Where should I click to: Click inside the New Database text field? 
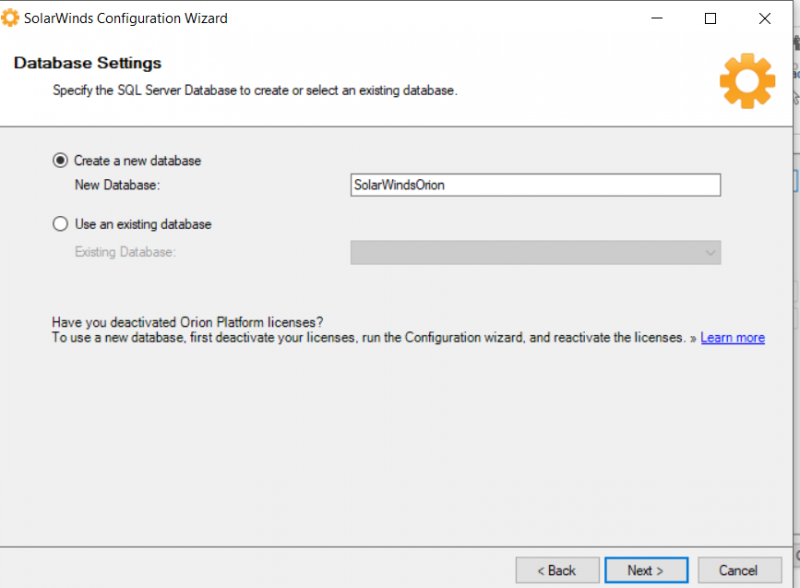pos(535,185)
